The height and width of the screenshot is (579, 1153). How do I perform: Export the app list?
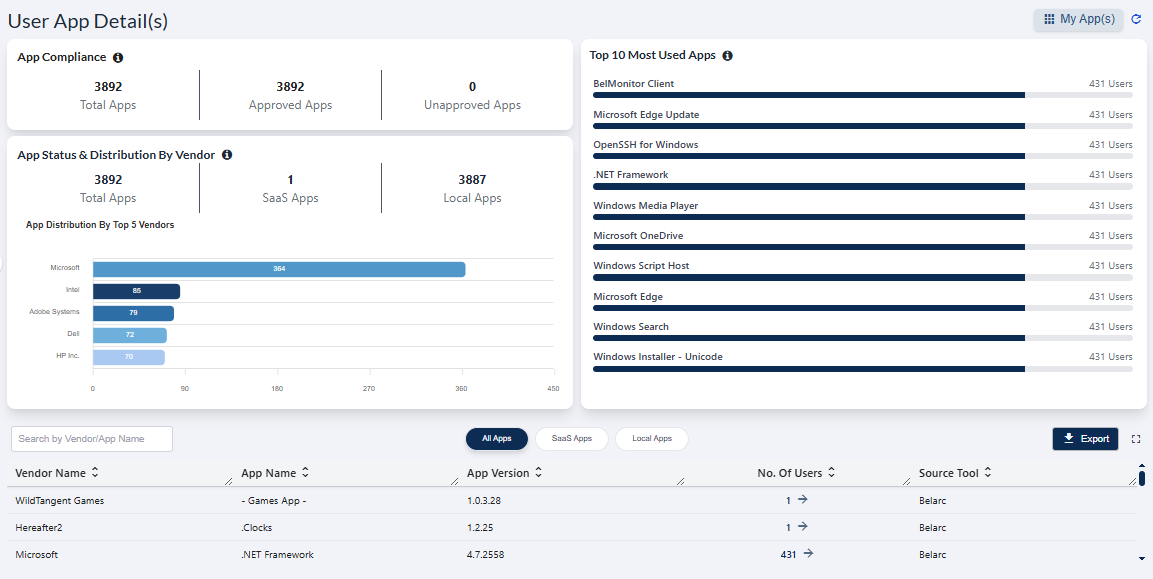pos(1085,438)
